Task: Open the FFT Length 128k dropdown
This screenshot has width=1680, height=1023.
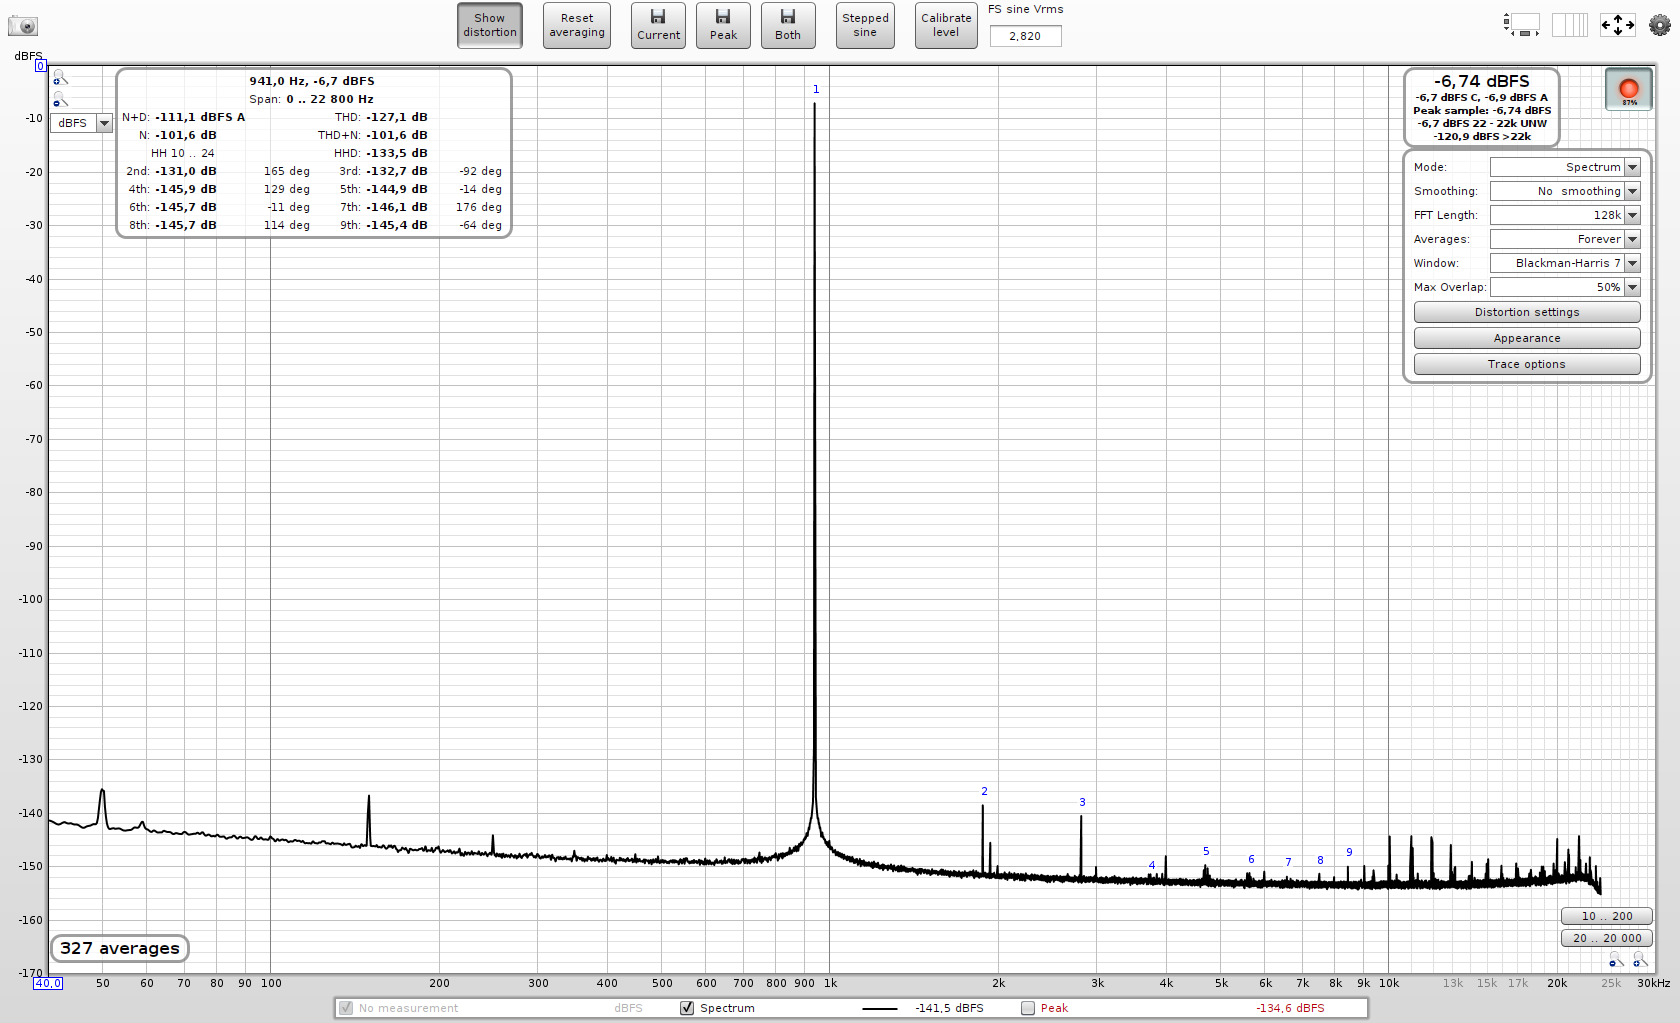Action: click(1565, 215)
